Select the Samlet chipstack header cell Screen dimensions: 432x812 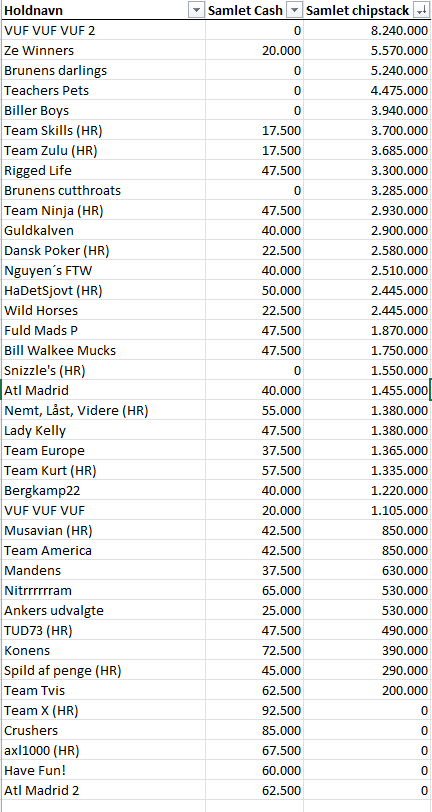click(367, 10)
